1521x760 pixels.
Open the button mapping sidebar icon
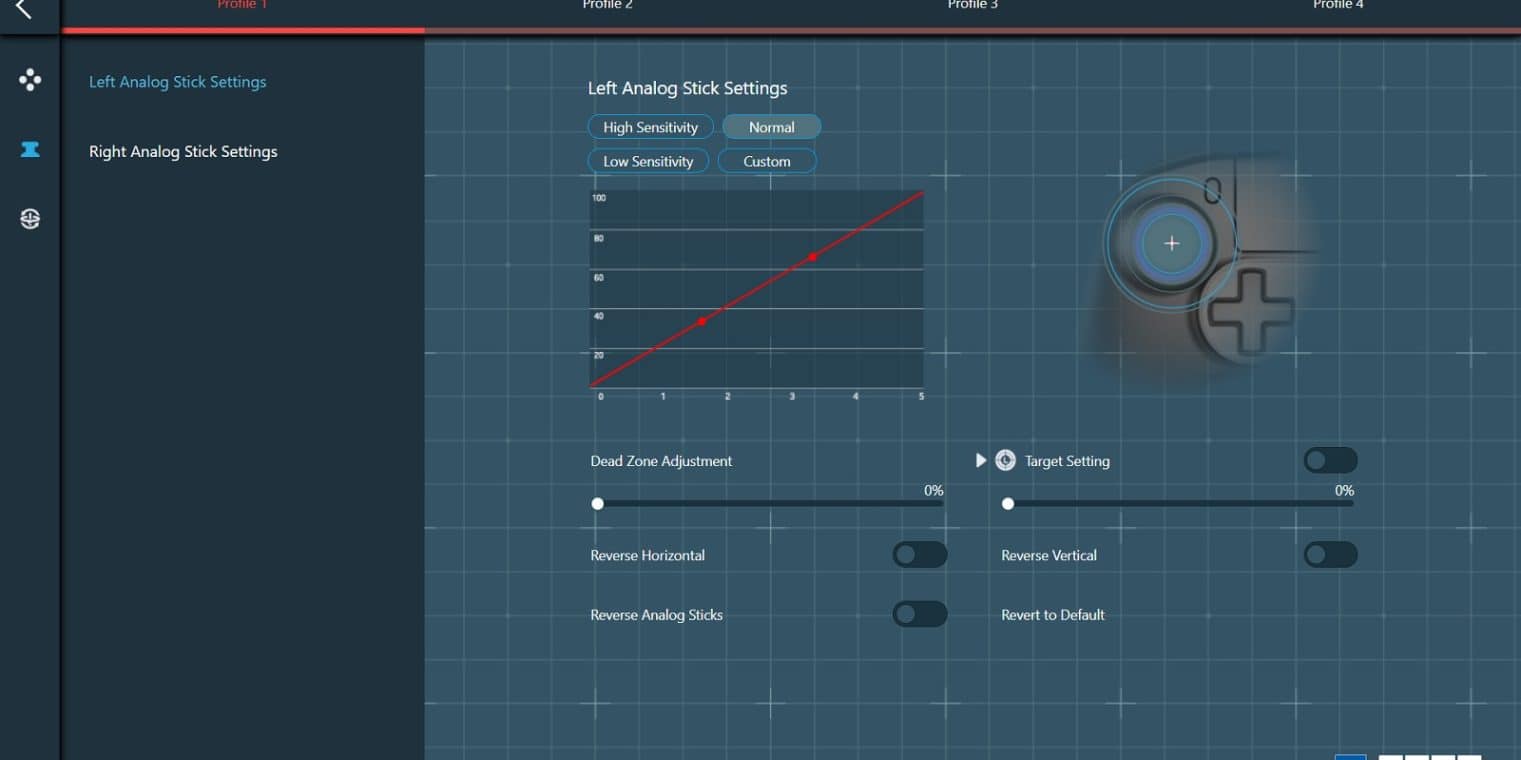(30, 80)
